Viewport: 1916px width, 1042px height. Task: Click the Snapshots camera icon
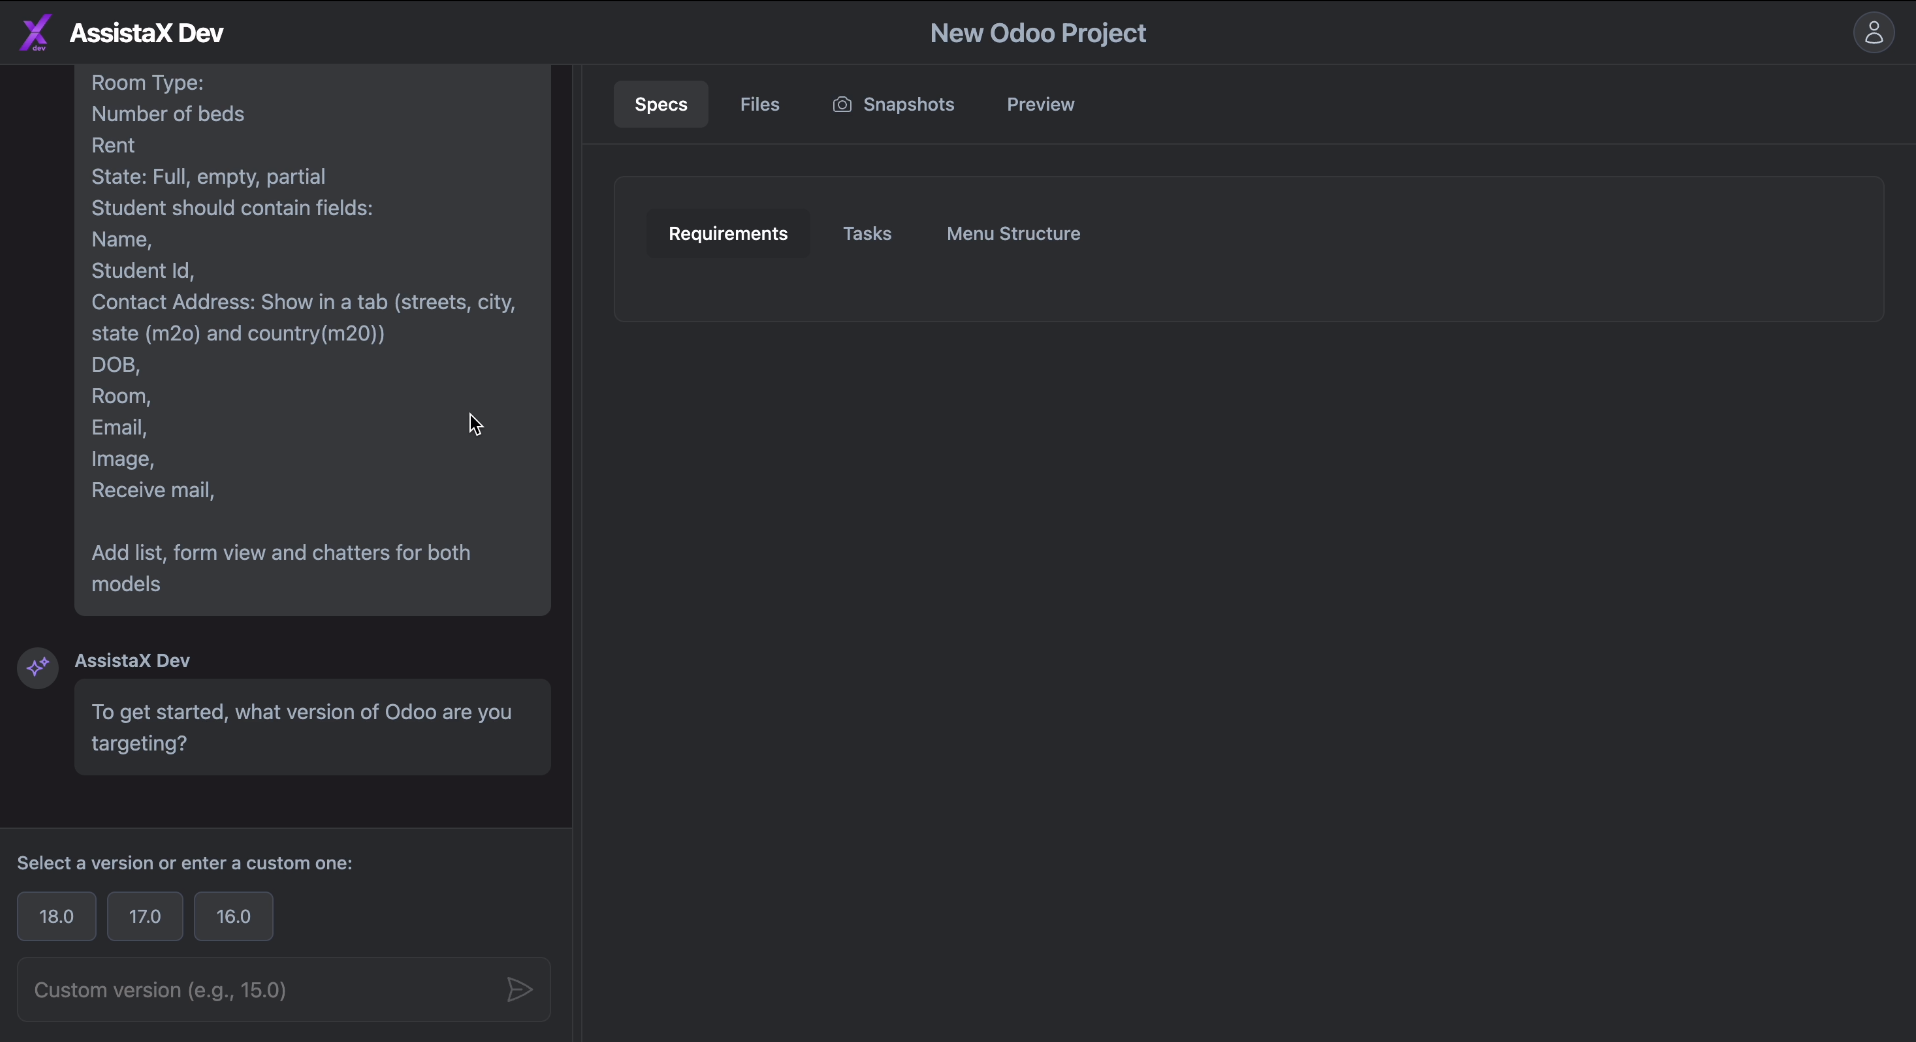point(843,105)
